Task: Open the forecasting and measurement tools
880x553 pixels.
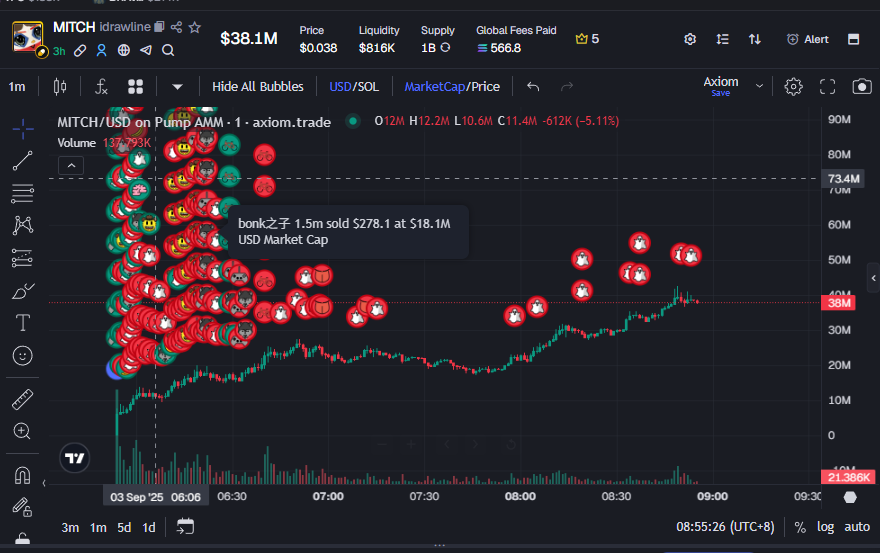Action: point(23,258)
